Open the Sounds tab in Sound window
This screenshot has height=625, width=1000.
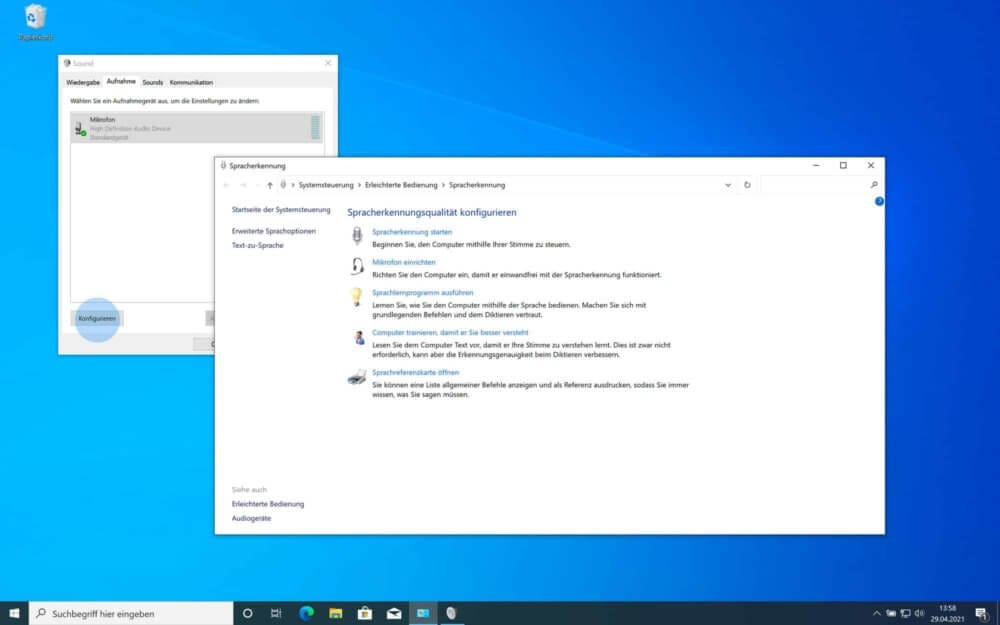(152, 82)
